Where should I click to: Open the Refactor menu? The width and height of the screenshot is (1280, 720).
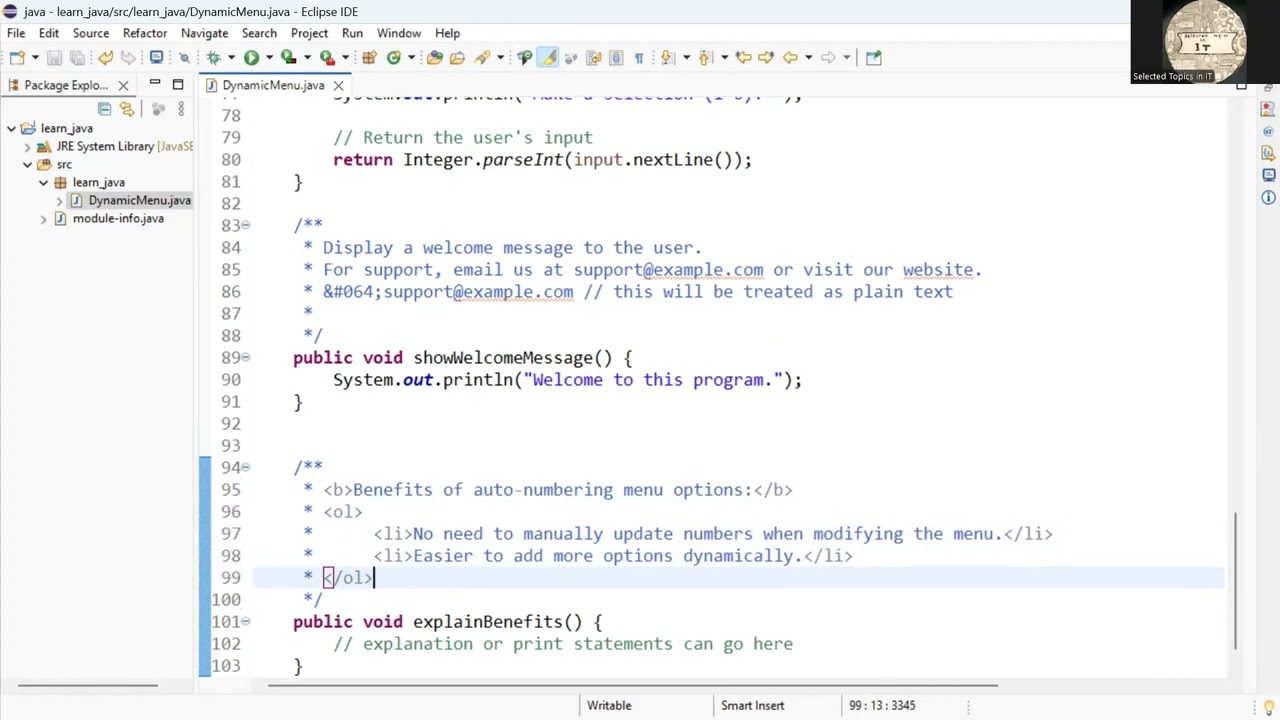(x=145, y=33)
